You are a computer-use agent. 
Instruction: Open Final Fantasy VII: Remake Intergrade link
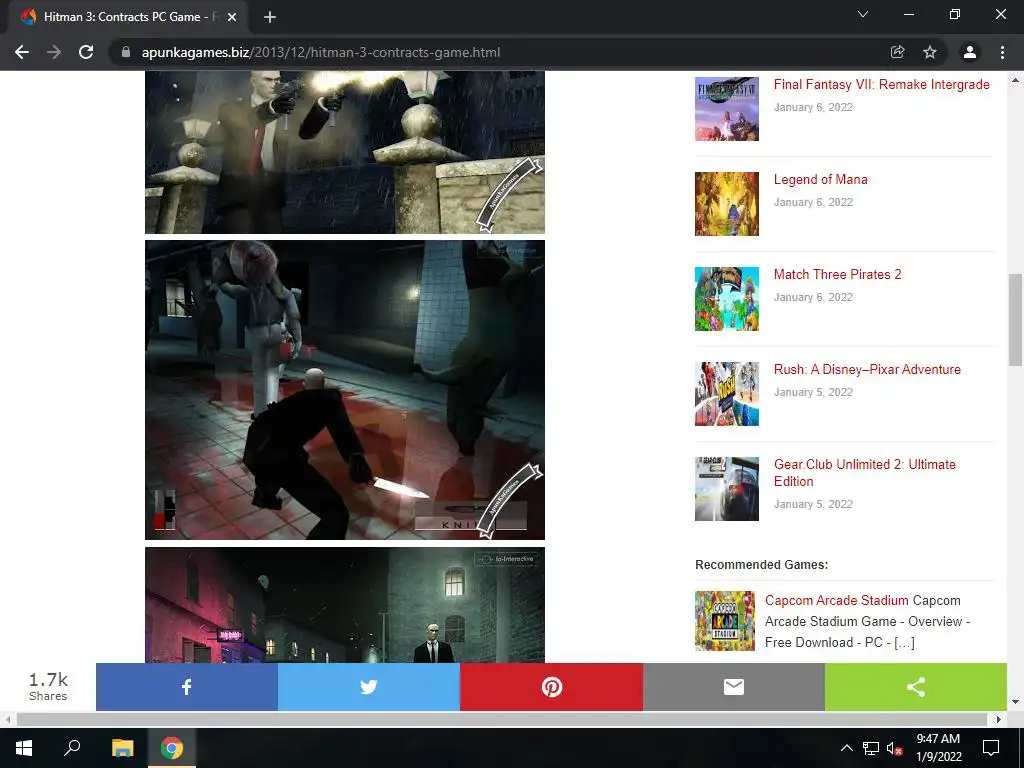pos(882,84)
